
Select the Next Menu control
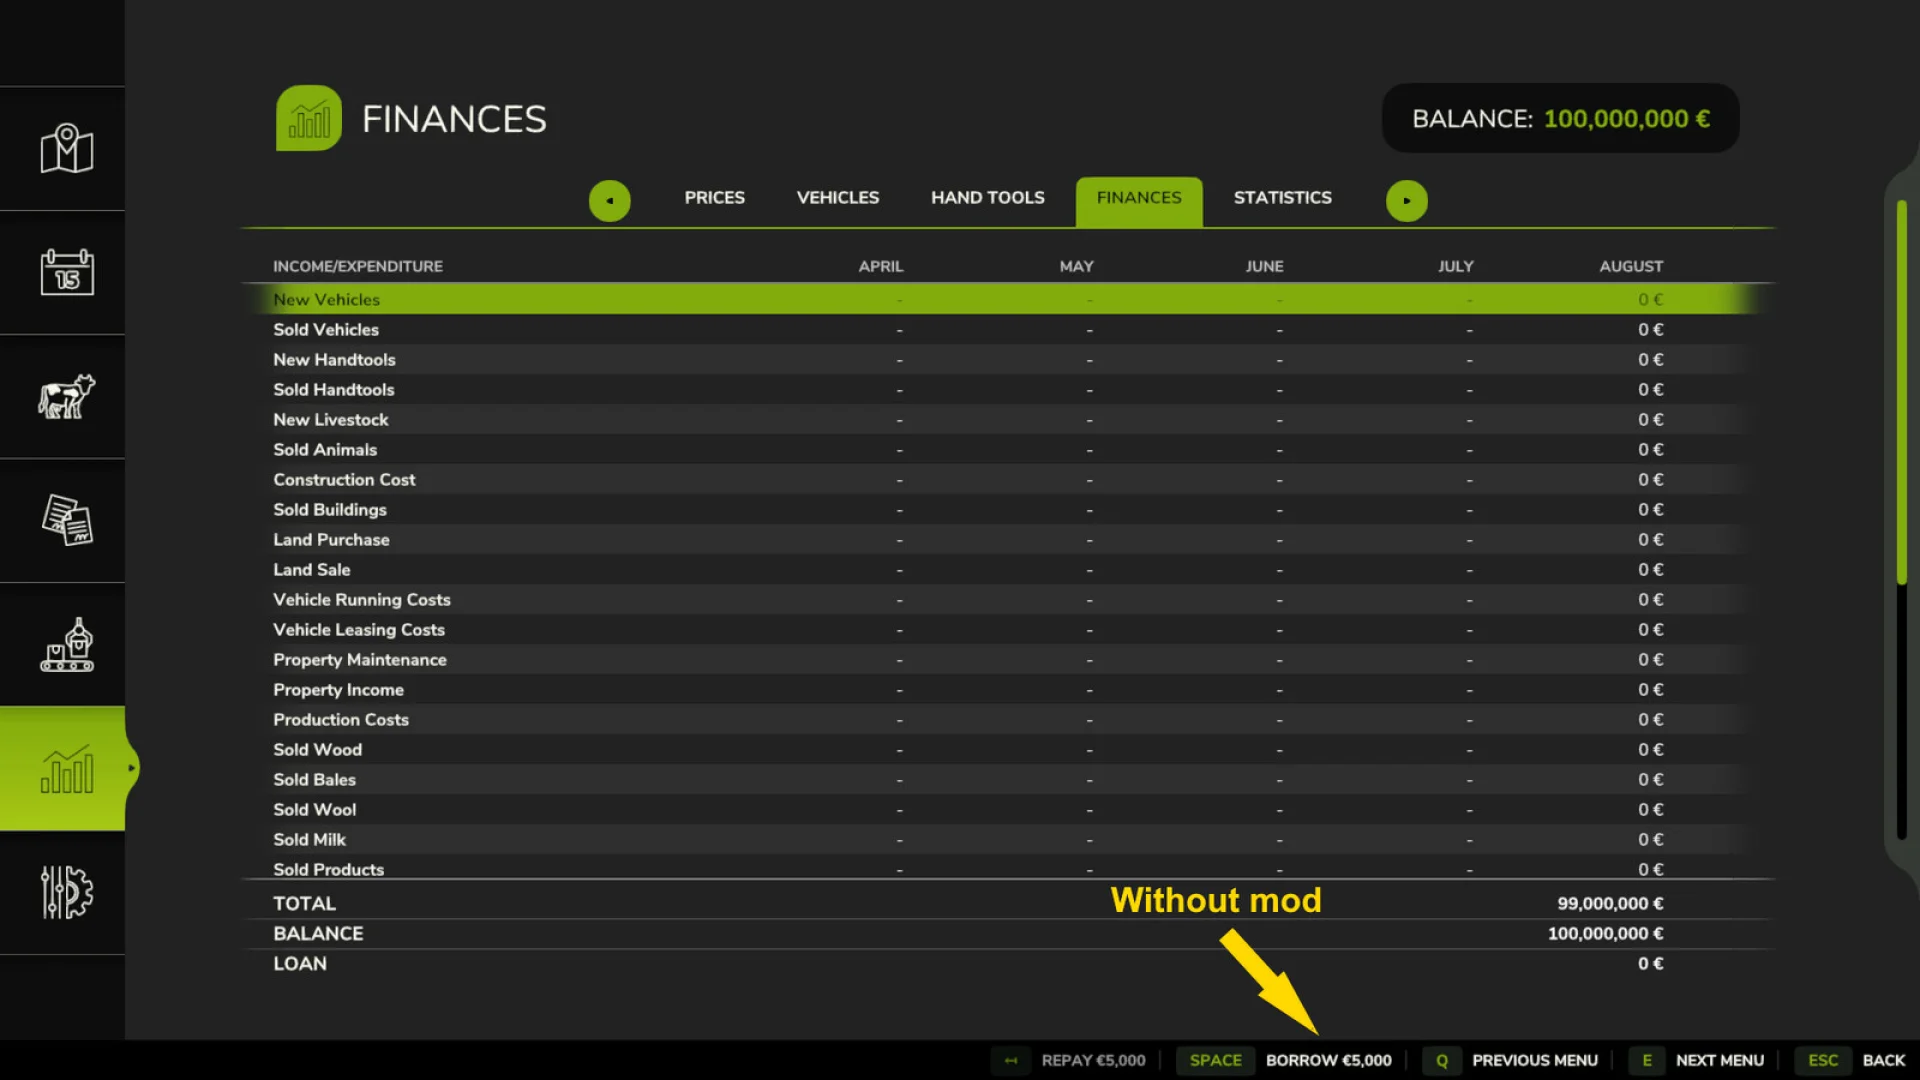click(x=1719, y=1060)
